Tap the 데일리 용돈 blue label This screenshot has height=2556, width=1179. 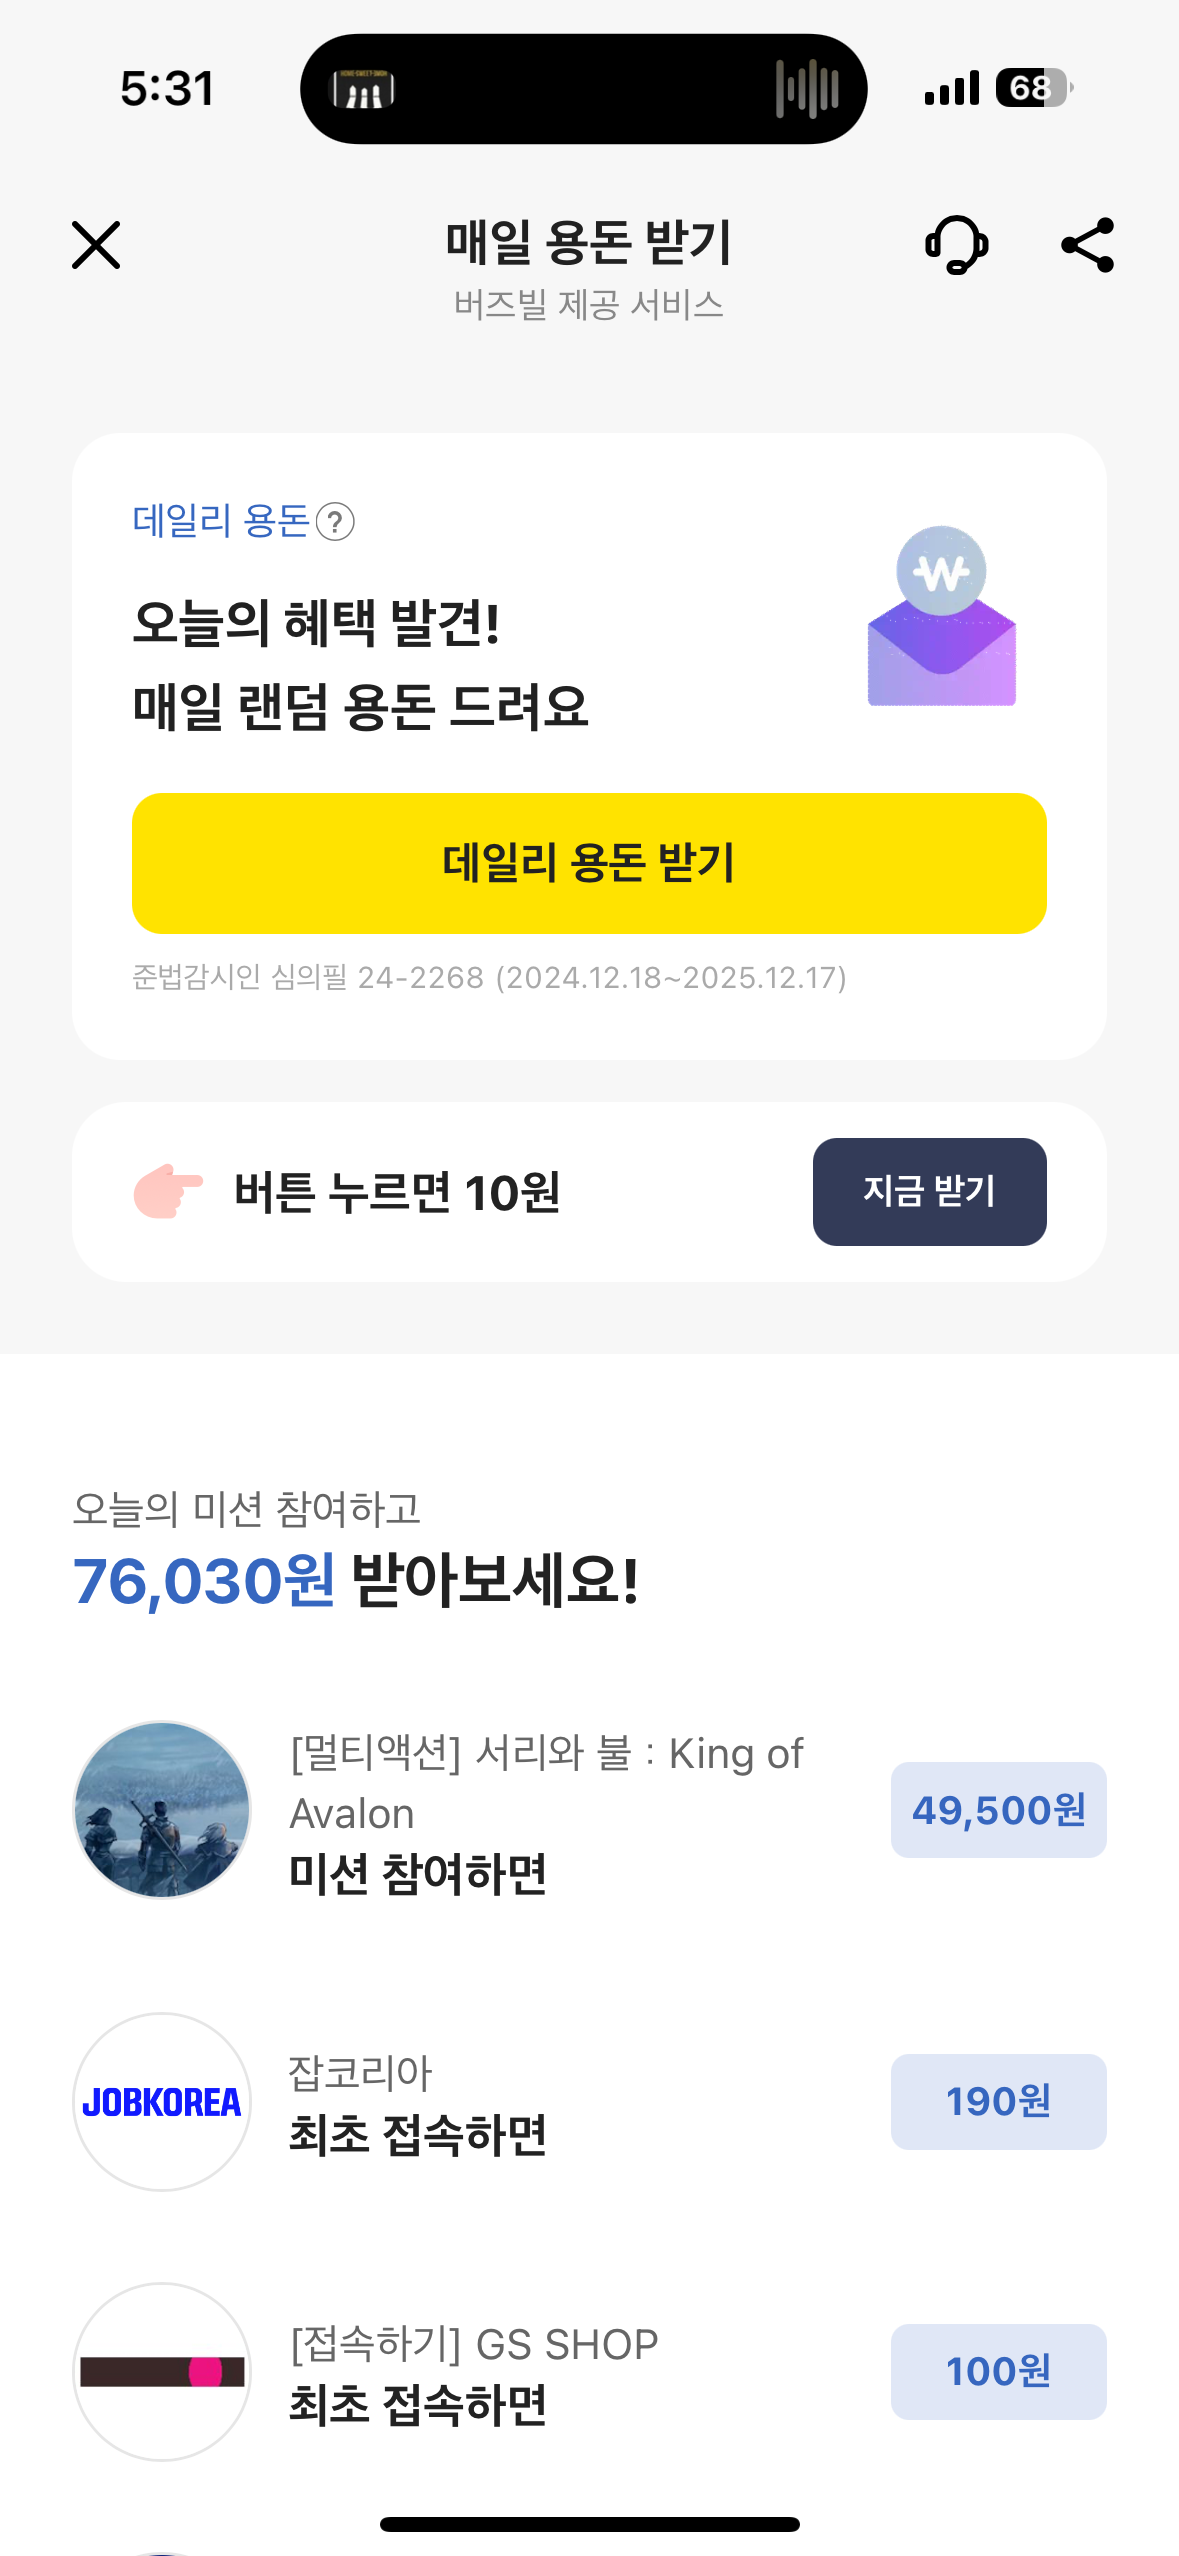(x=221, y=521)
